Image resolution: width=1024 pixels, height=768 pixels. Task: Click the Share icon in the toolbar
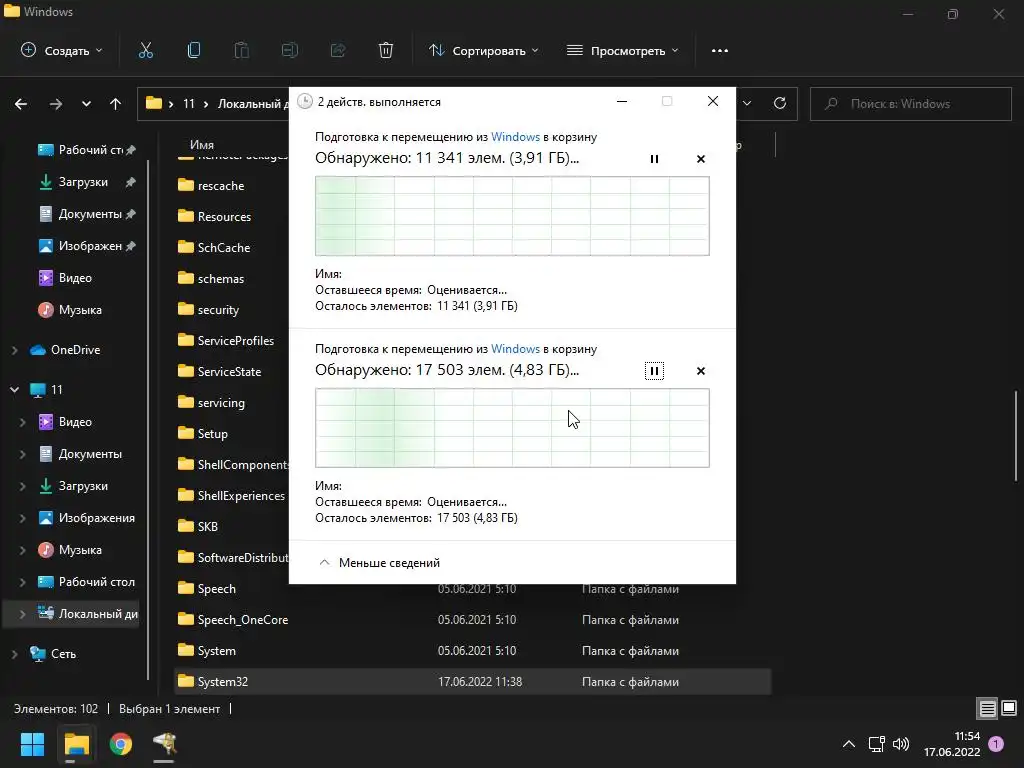click(x=338, y=50)
